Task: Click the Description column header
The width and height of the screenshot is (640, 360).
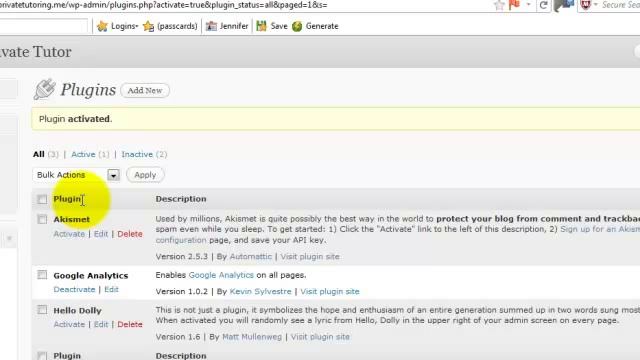Action: point(181,199)
